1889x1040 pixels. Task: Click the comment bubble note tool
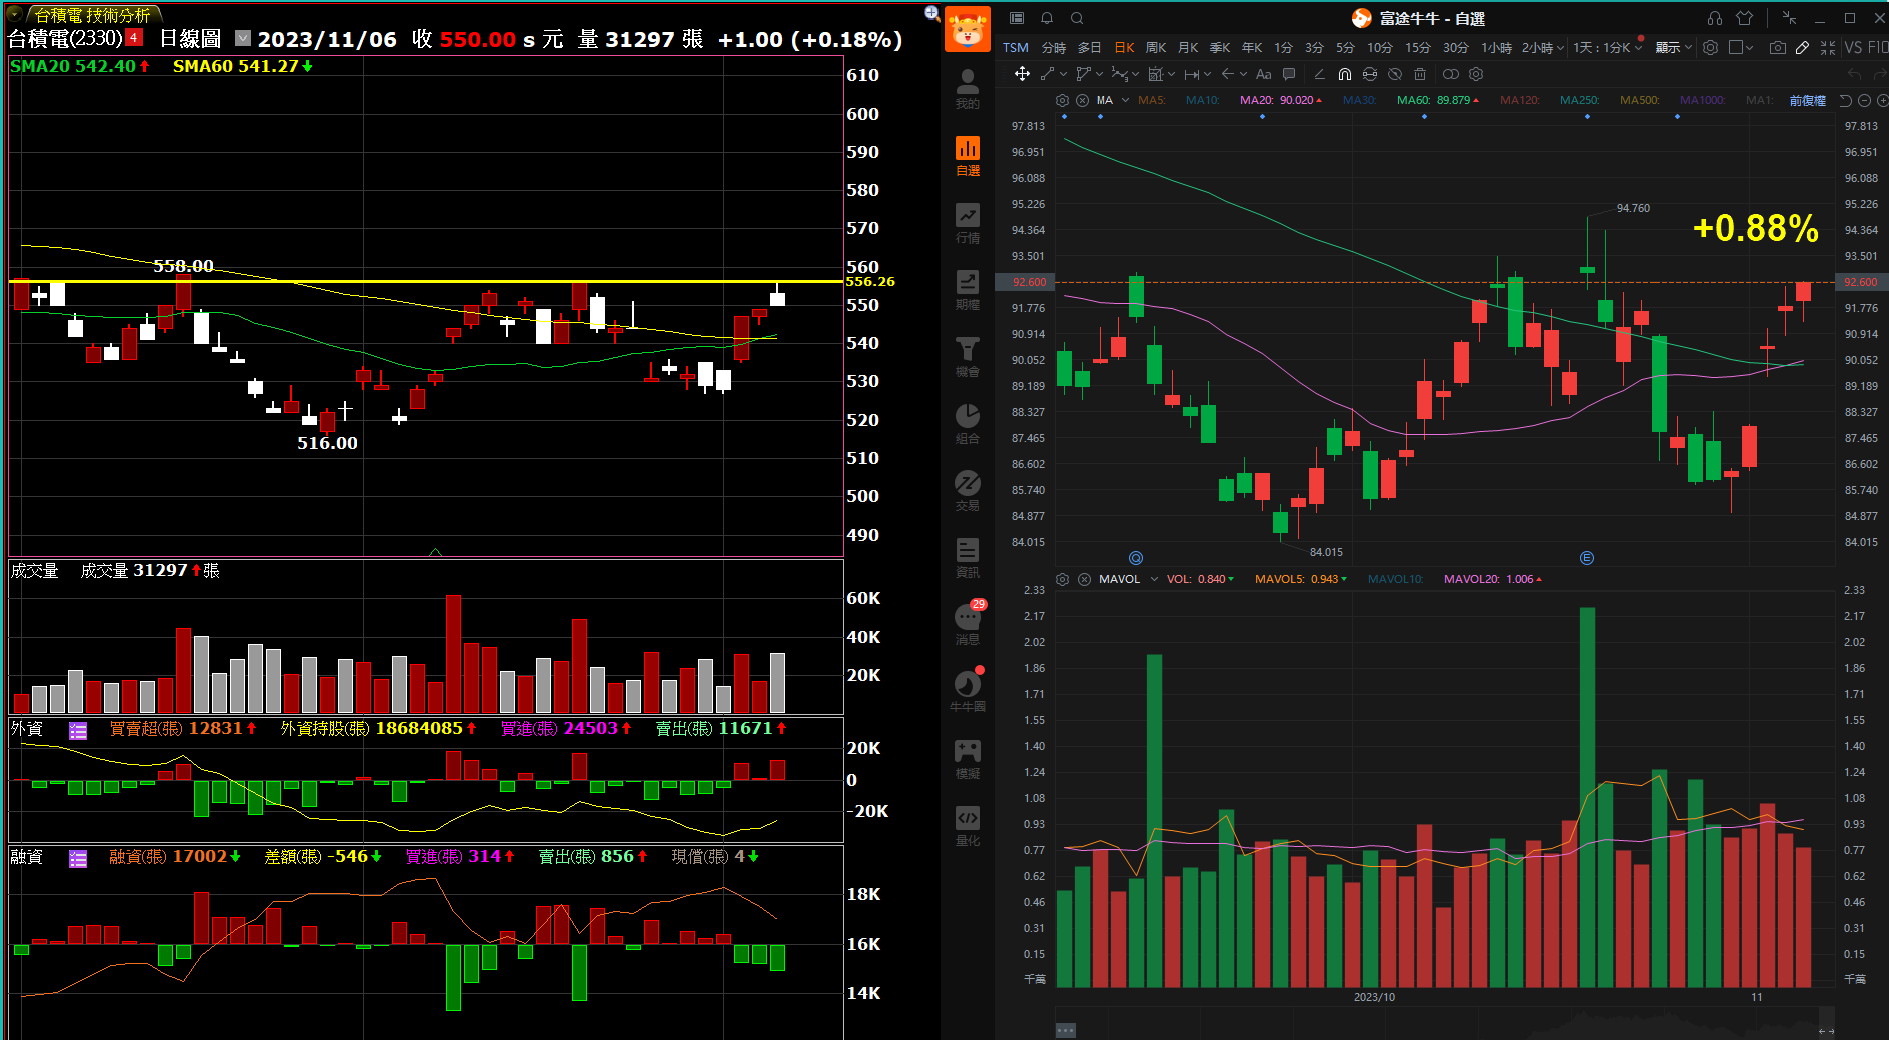click(1289, 74)
